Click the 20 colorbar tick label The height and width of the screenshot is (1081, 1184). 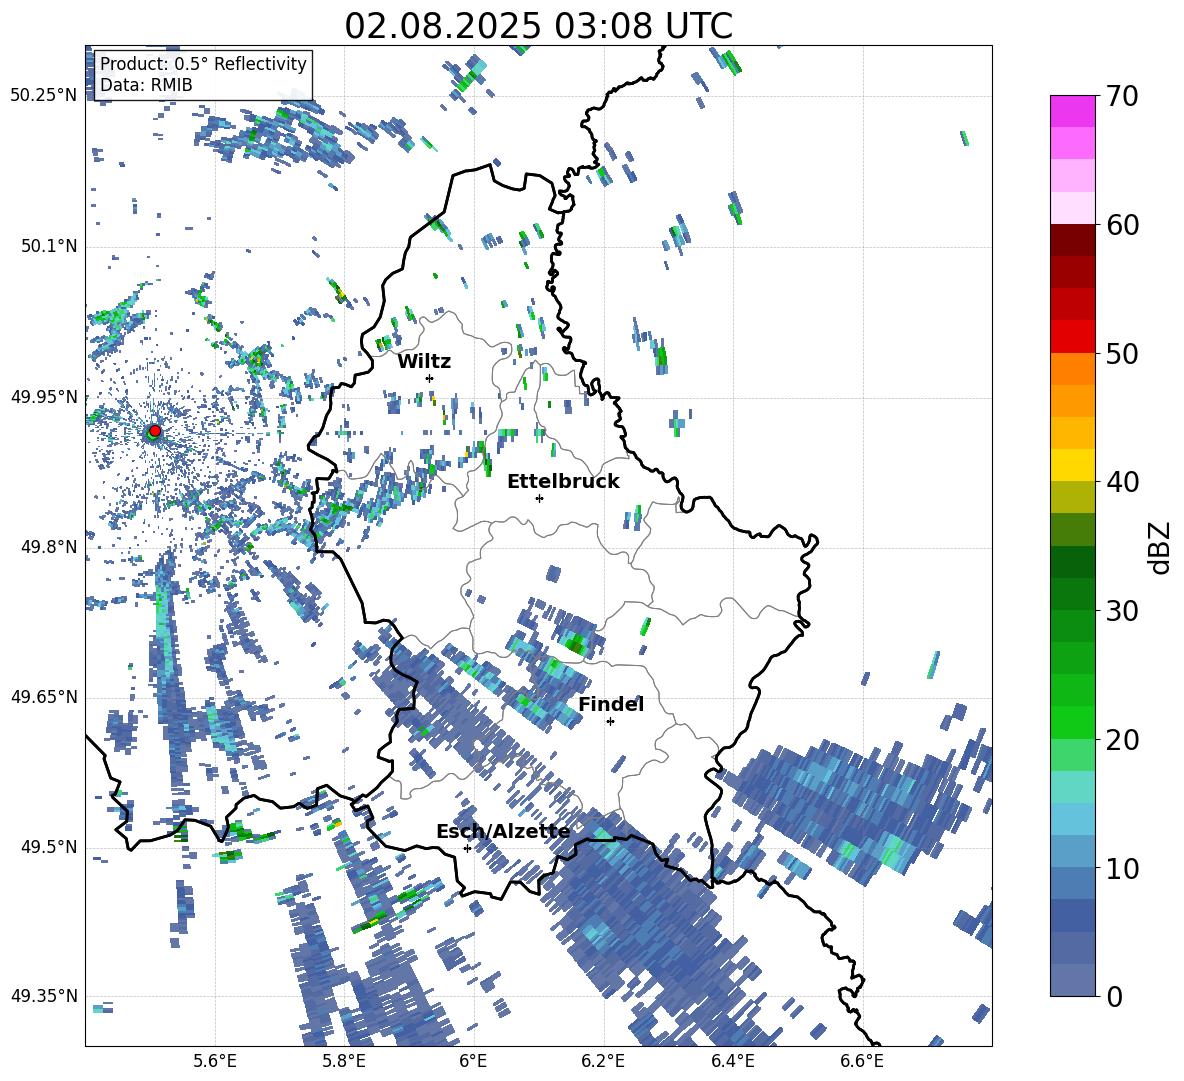[x=1122, y=740]
